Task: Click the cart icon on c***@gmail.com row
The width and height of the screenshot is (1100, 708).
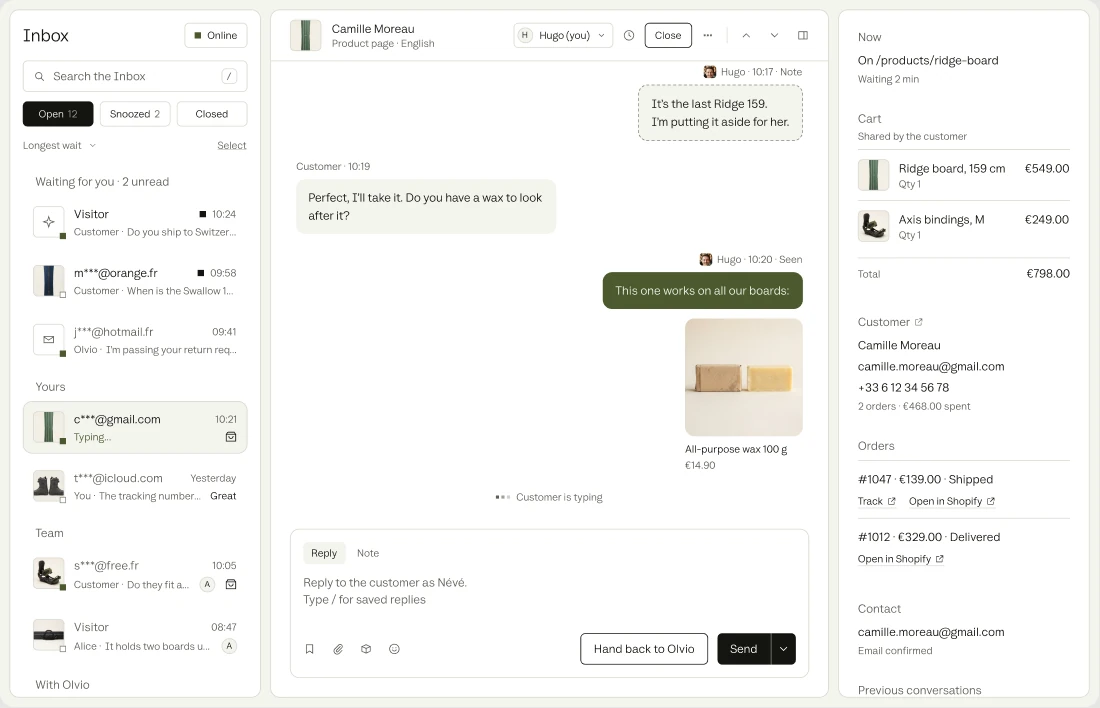Action: (231, 437)
